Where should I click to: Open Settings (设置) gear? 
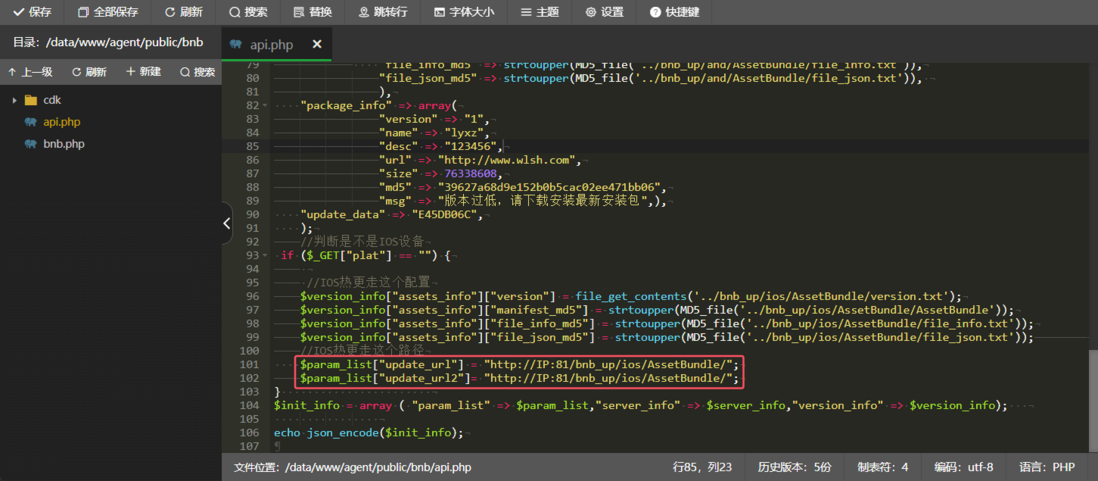coord(604,12)
